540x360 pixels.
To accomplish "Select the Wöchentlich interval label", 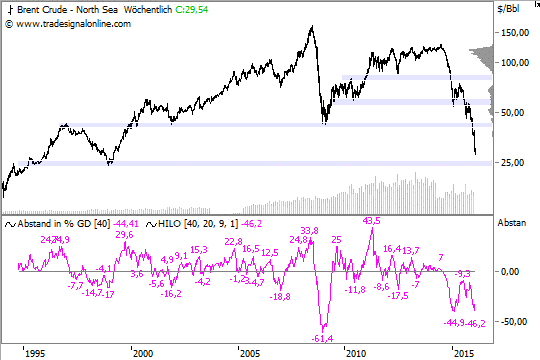I will coord(148,10).
